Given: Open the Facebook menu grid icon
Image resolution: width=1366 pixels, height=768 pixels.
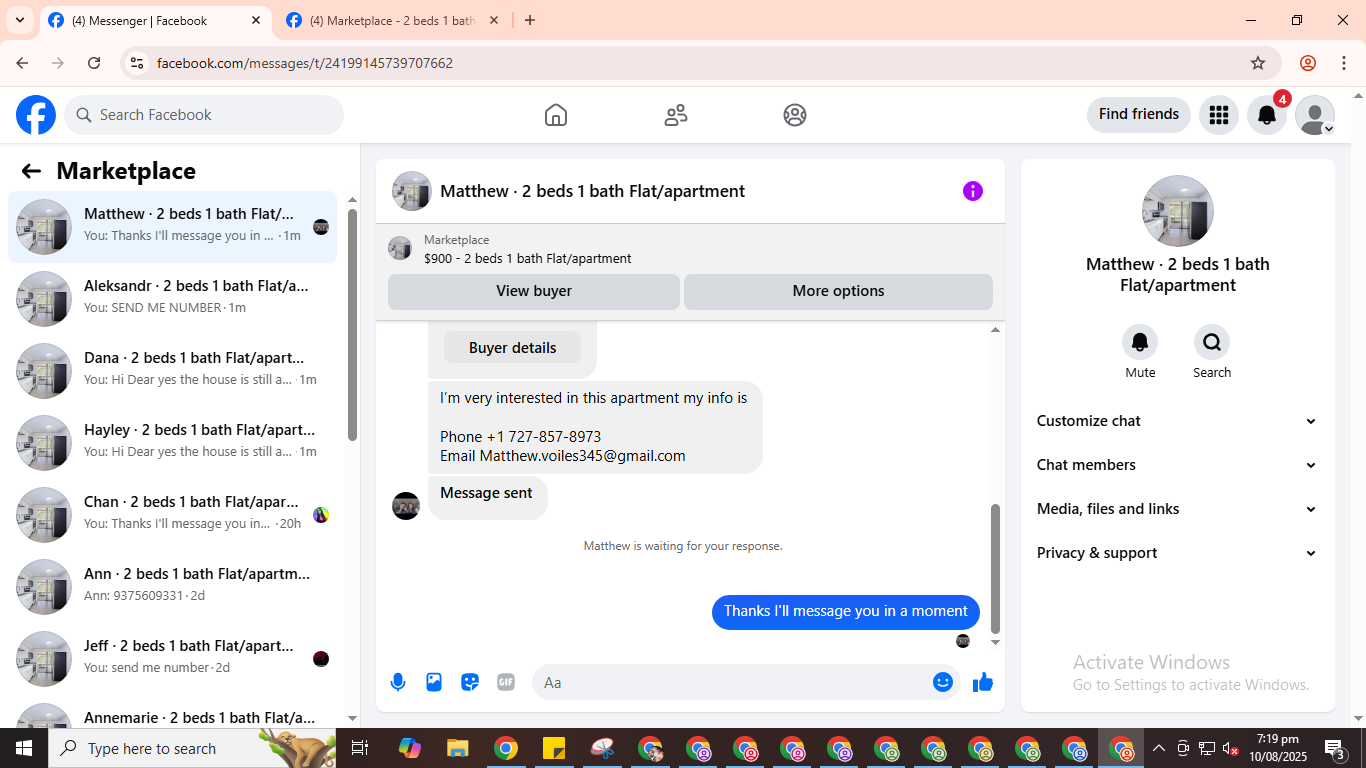Looking at the screenshot, I should pos(1218,115).
